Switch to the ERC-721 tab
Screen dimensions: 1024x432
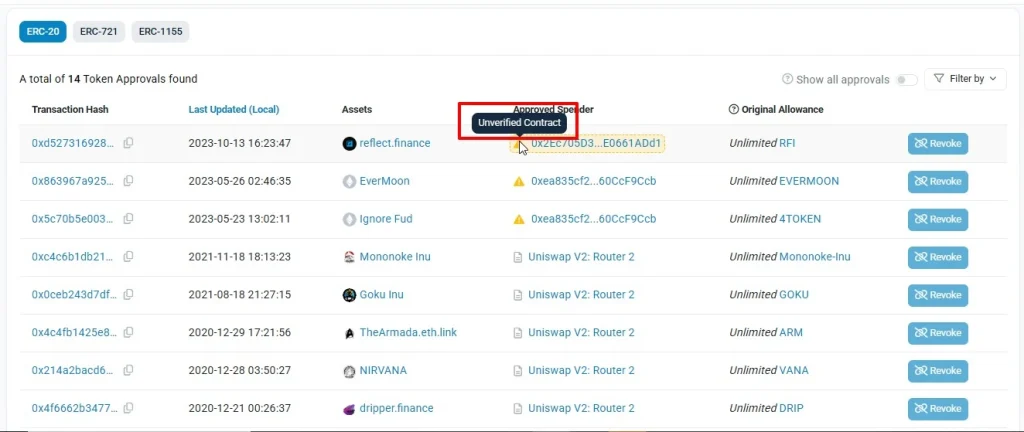coord(99,31)
